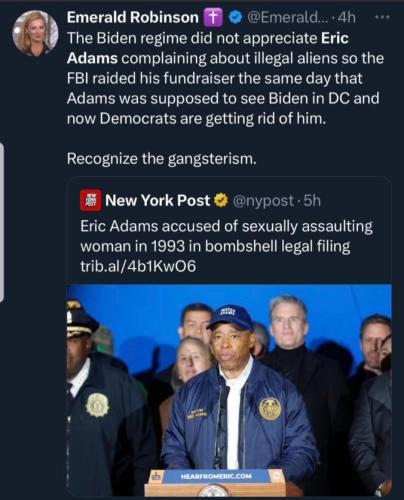404x500 pixels.
Task: Click the blue verified checkmark badge
Action: 236,18
